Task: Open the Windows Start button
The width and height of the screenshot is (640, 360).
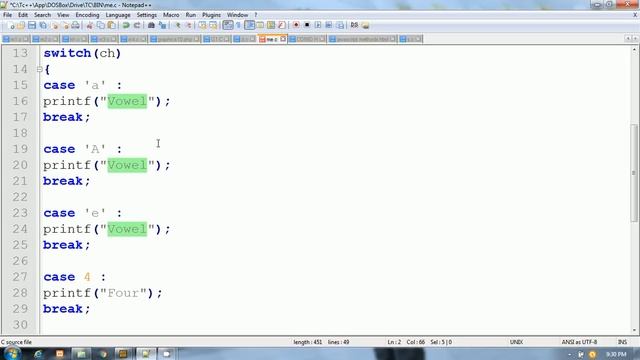Action: (x=12, y=353)
